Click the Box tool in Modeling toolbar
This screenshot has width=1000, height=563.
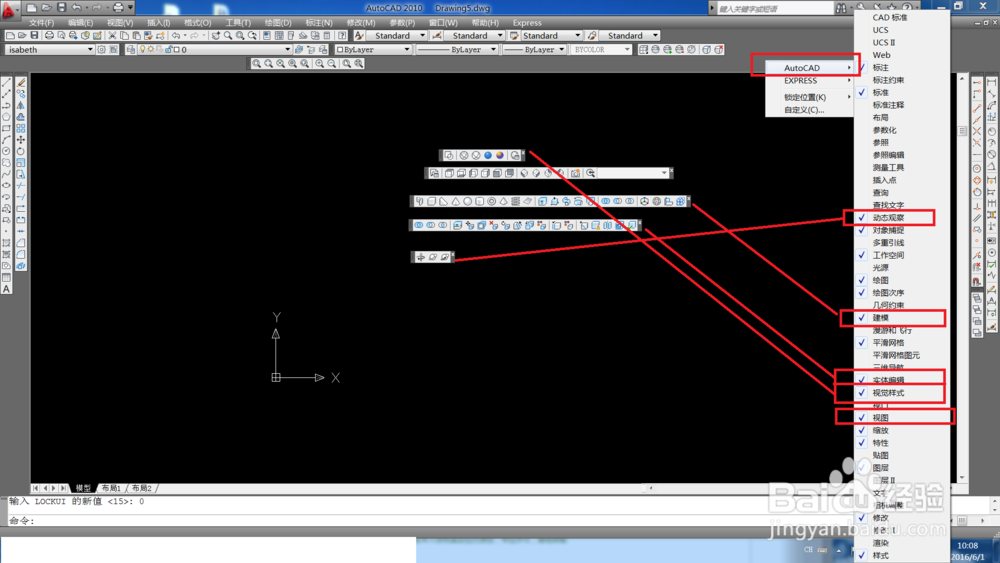[431, 201]
